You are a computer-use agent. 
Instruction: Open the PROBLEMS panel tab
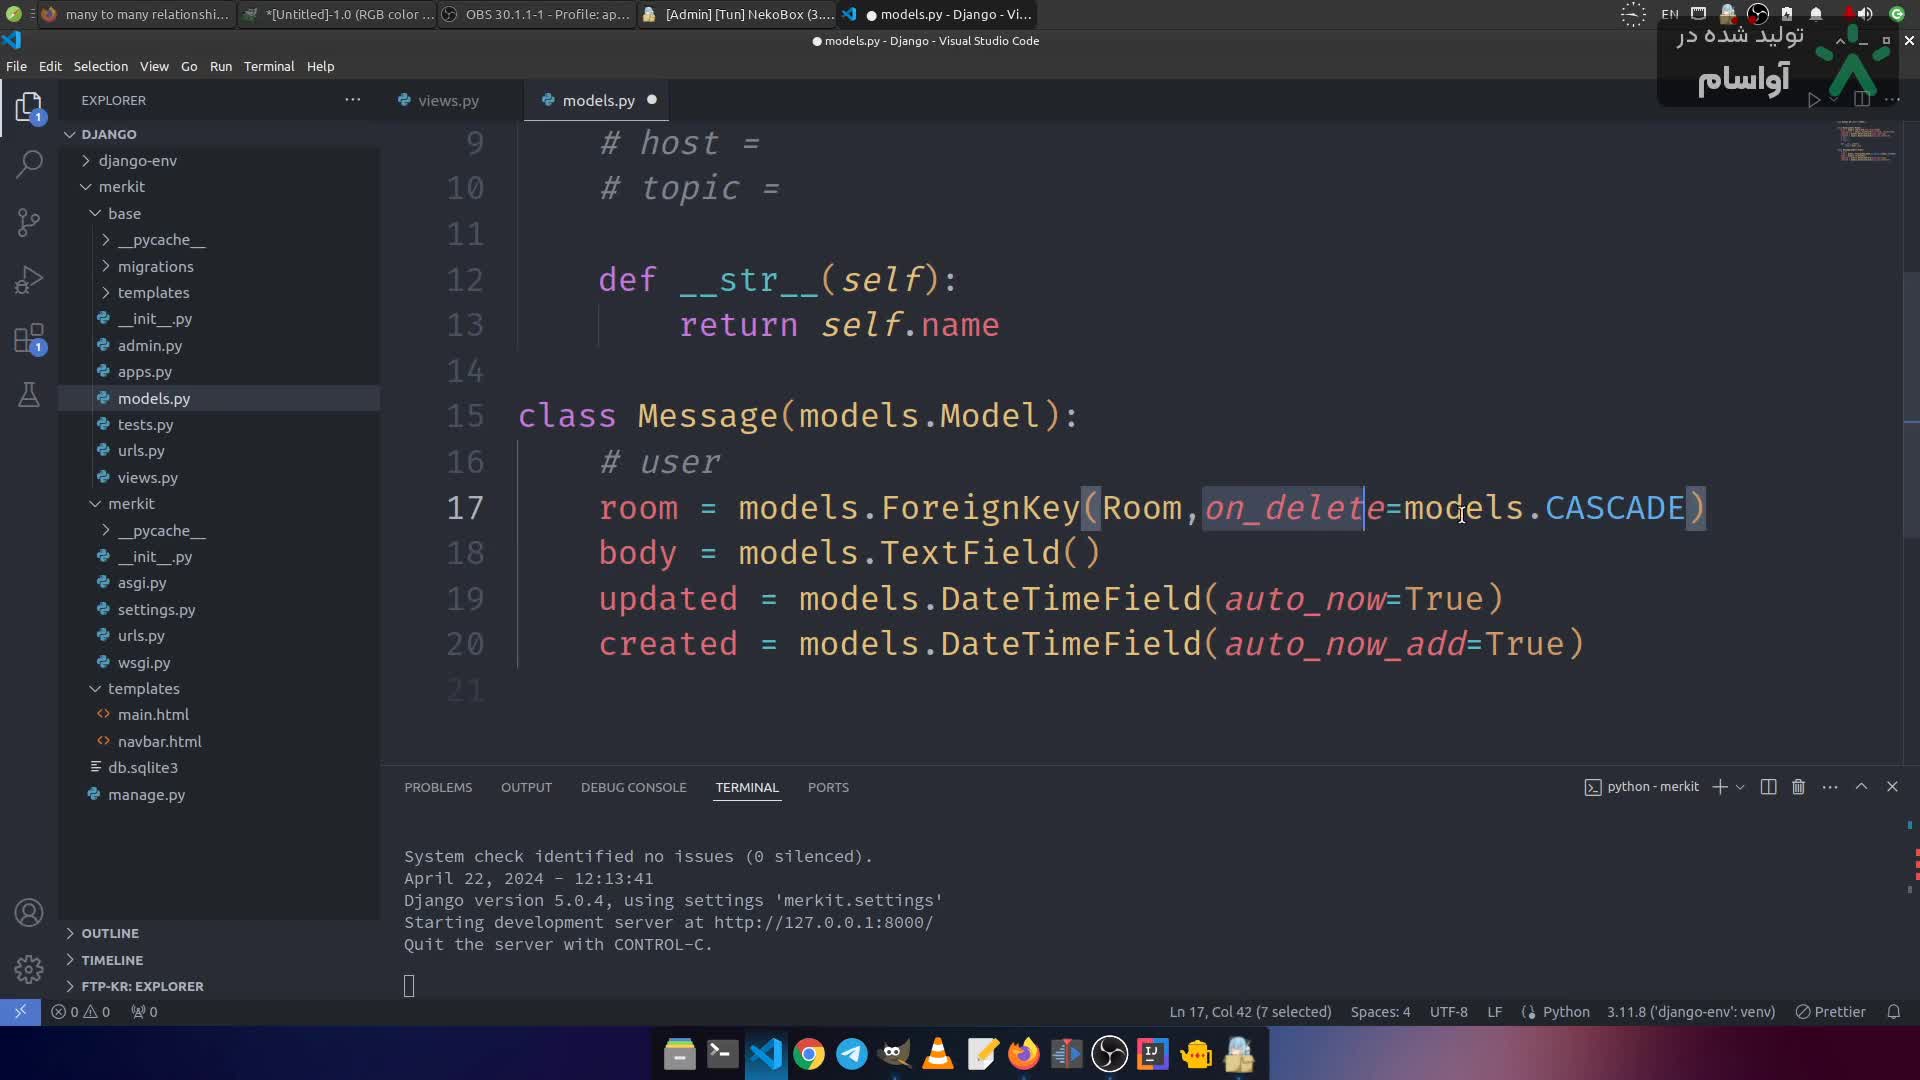(x=437, y=787)
